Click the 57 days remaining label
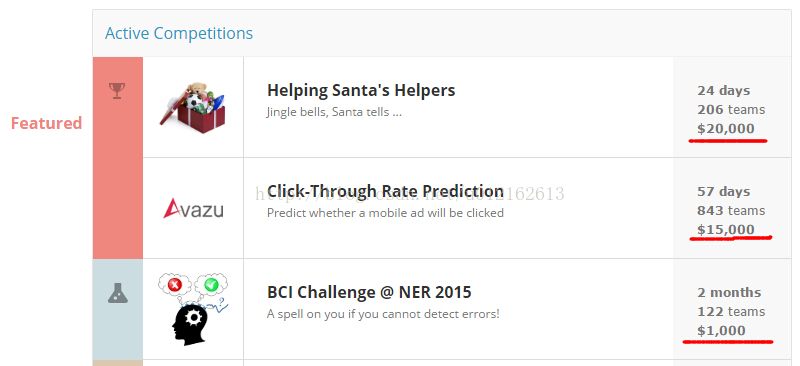The height and width of the screenshot is (366, 800). [723, 192]
